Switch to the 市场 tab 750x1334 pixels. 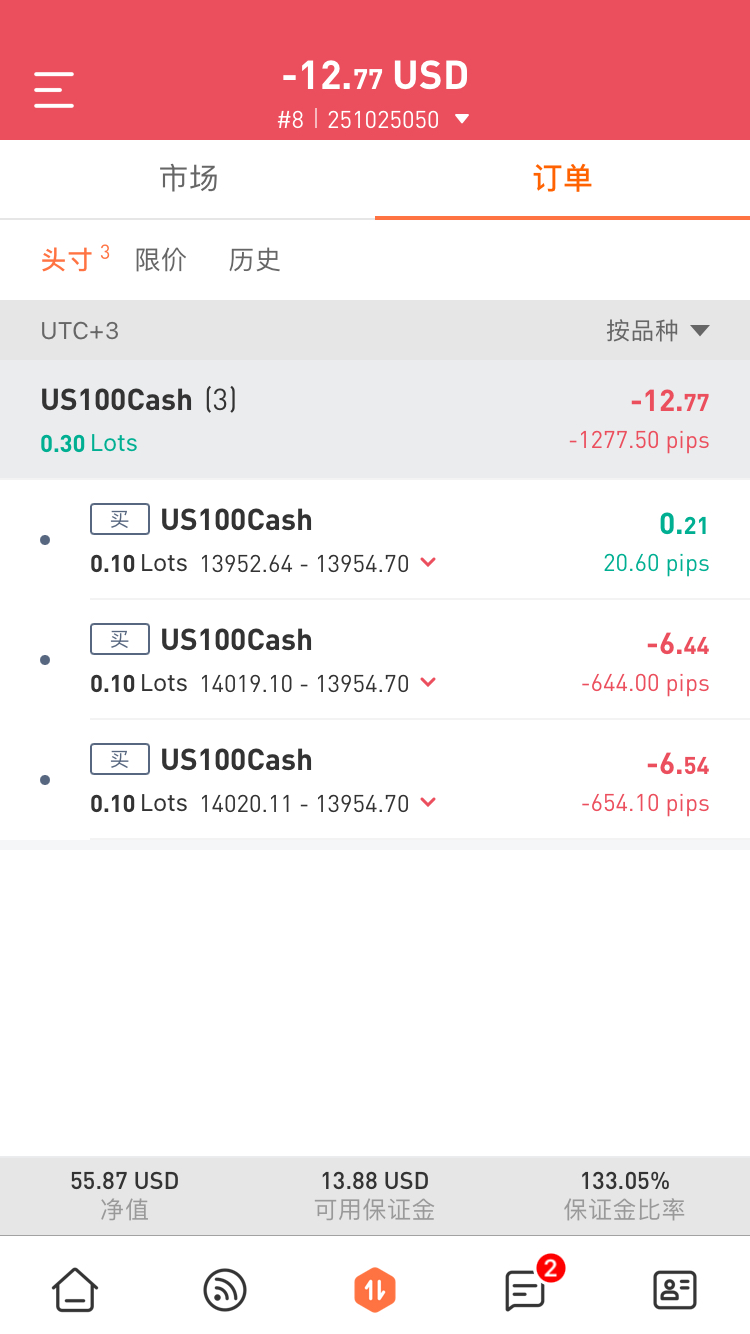coord(188,179)
